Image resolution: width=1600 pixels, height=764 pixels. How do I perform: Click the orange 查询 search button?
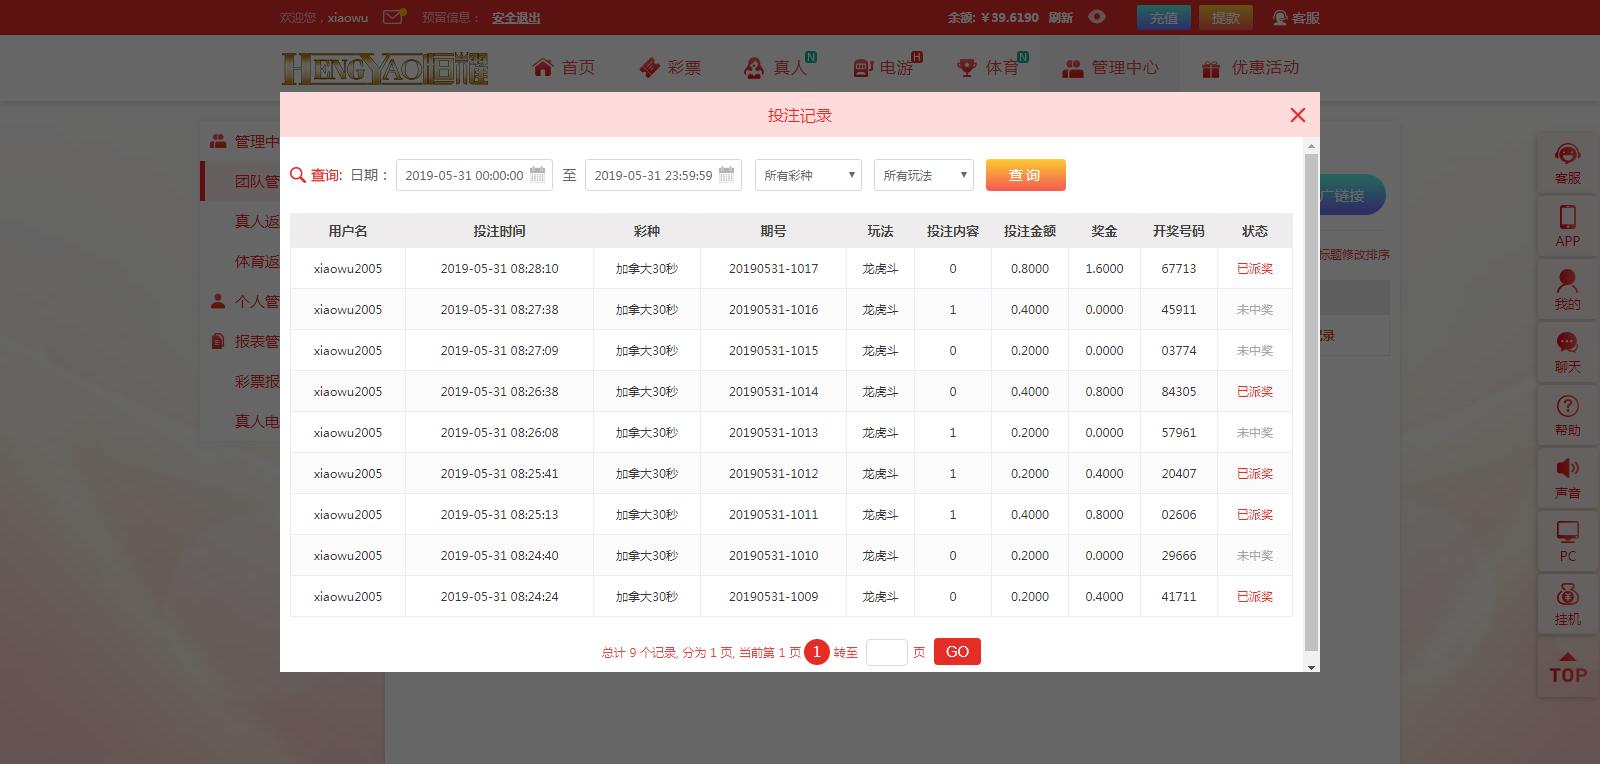(1025, 175)
